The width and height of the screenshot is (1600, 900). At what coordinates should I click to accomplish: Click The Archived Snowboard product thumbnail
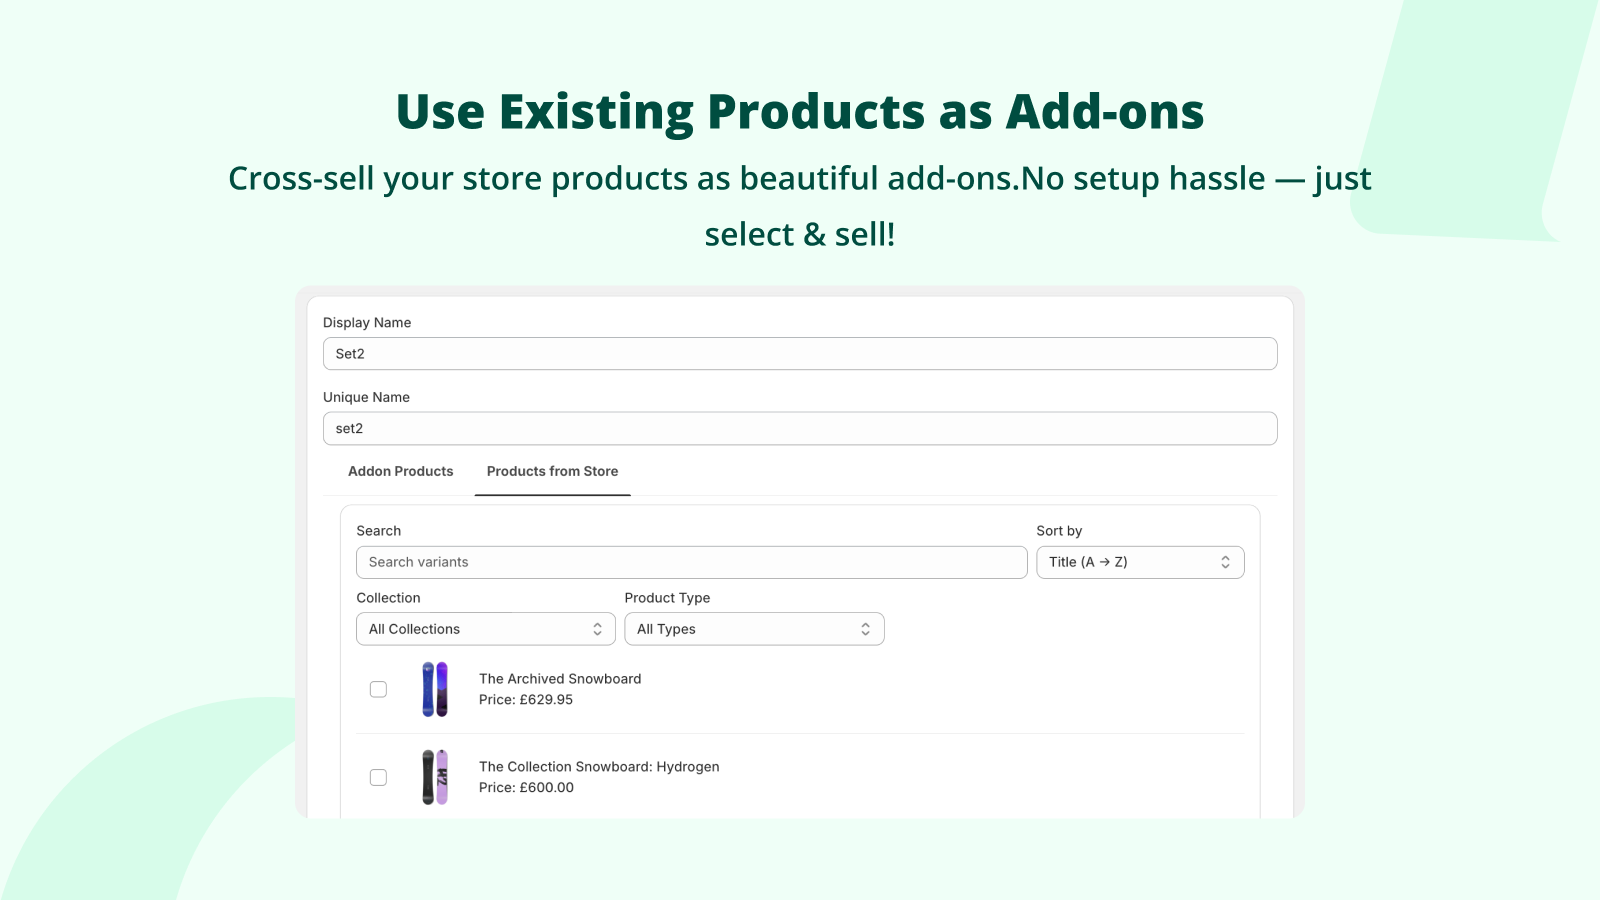coord(435,689)
